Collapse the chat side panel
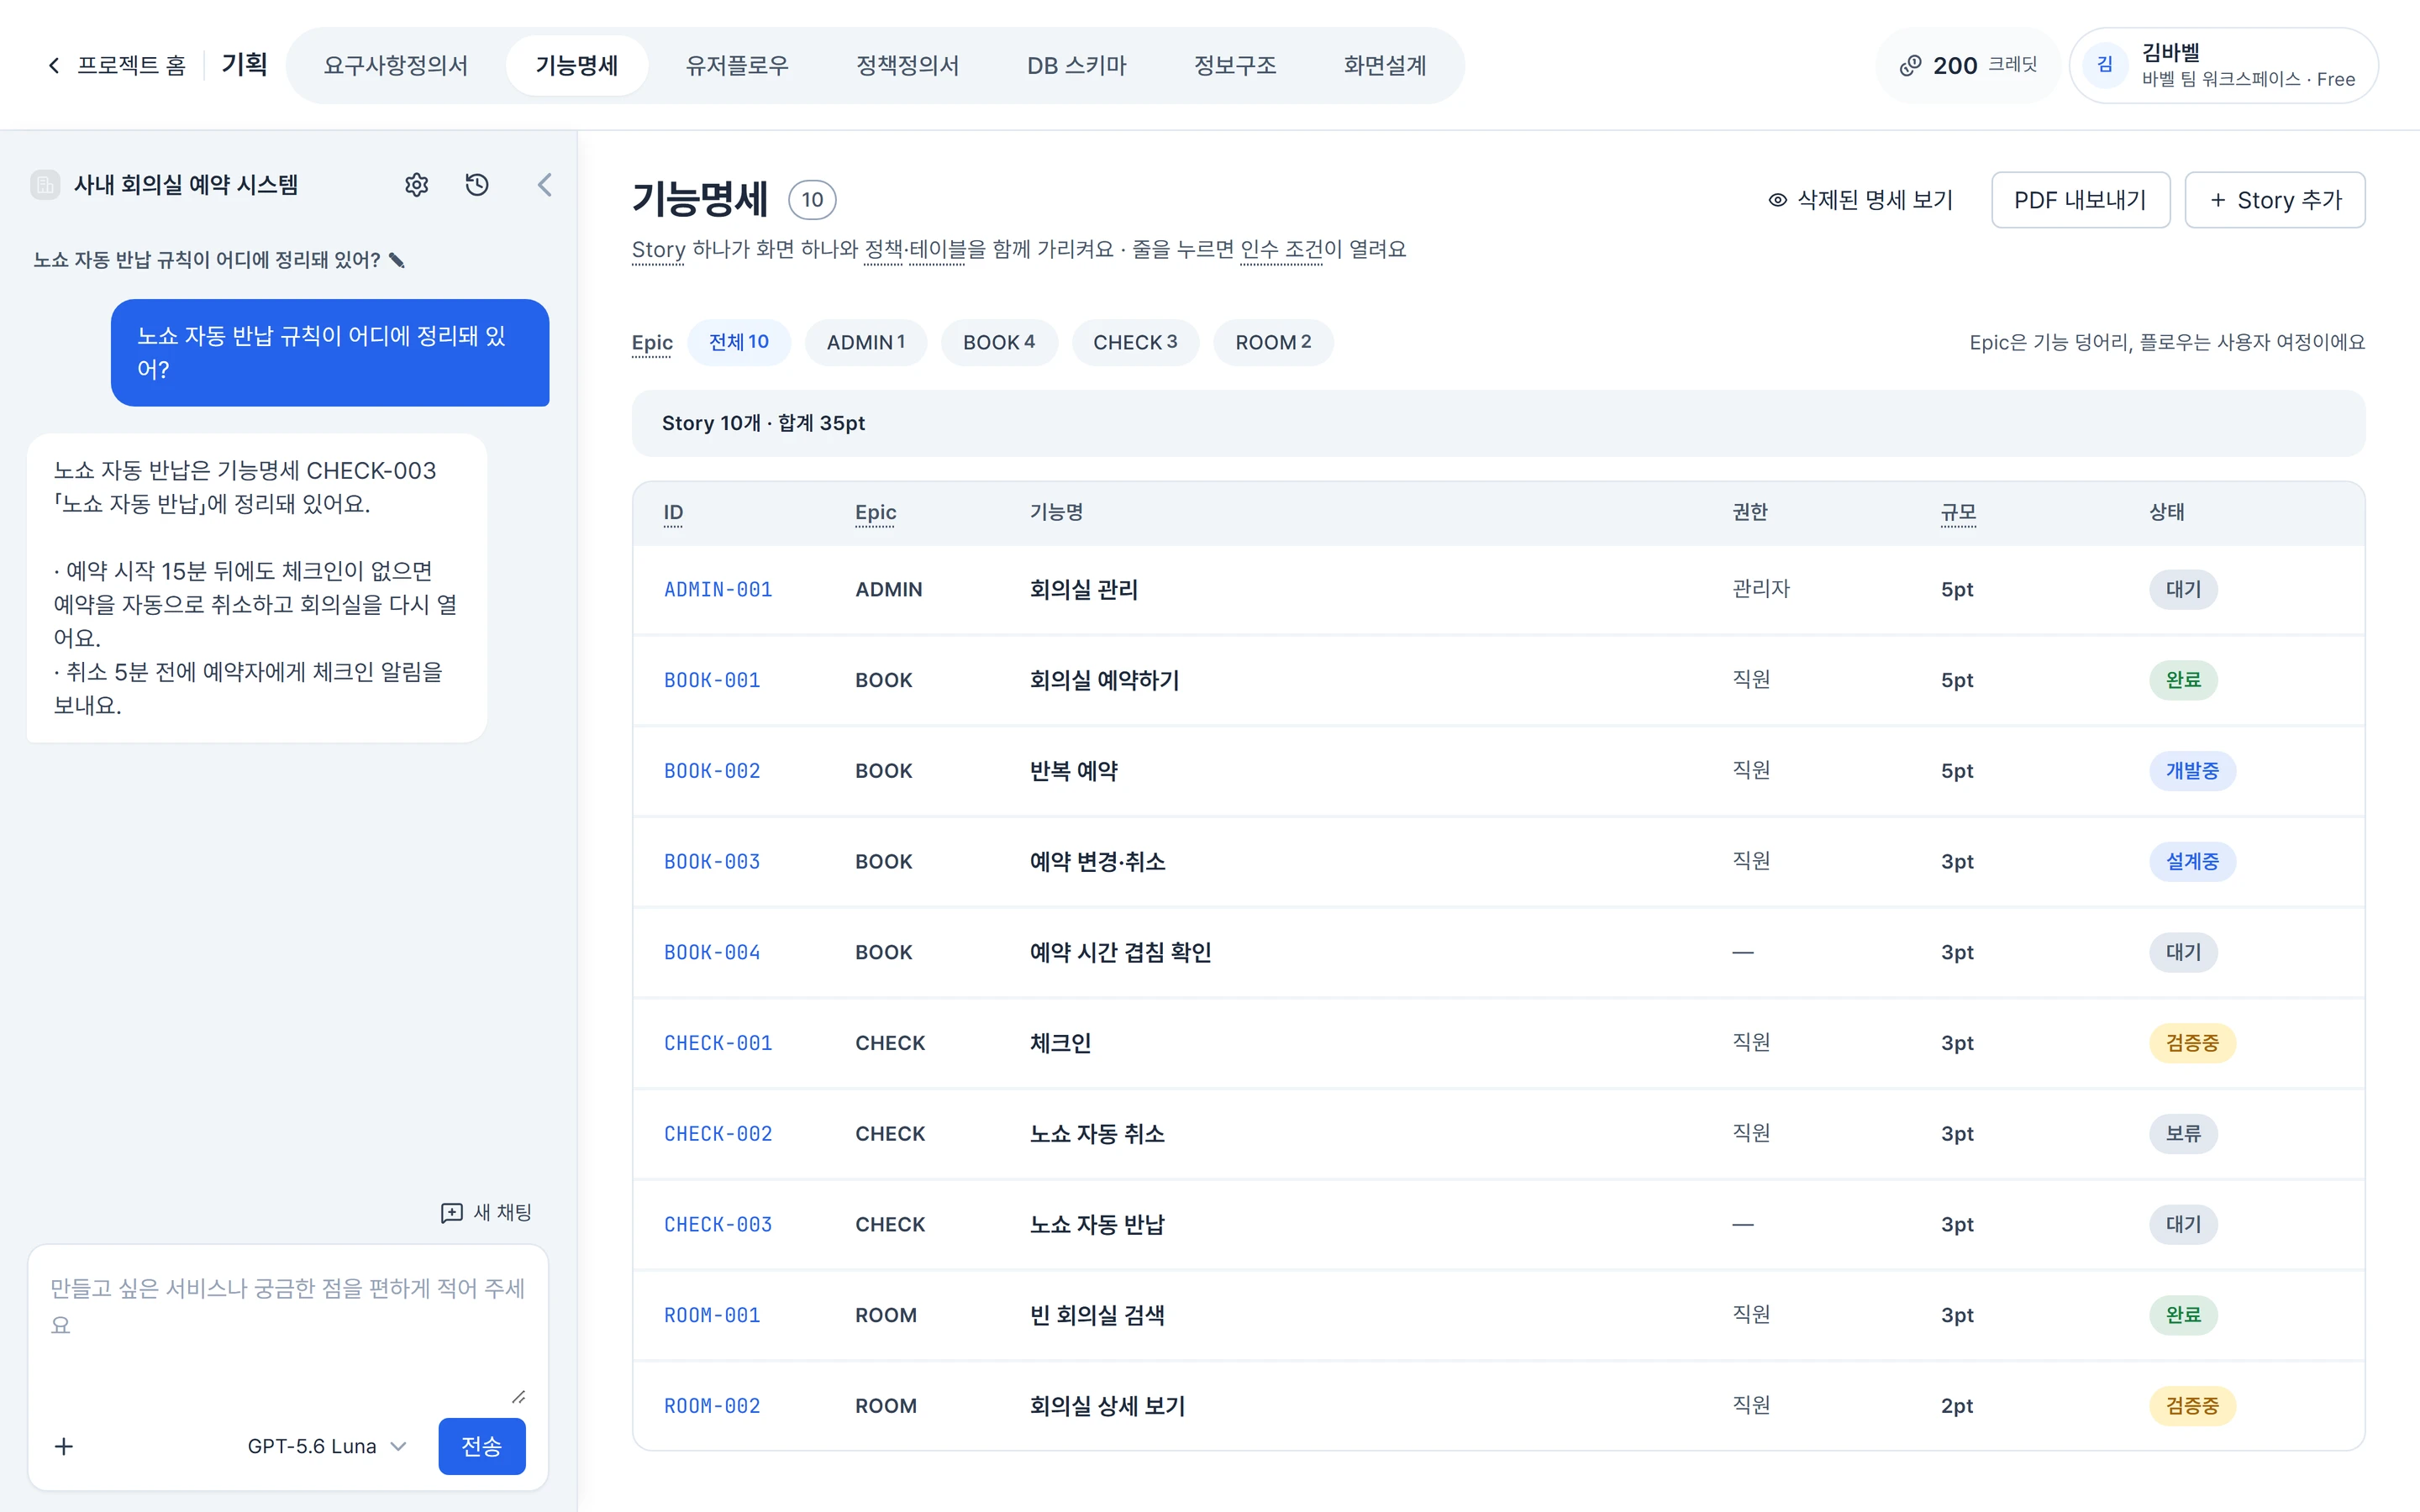Screen dimensions: 2420x1512 (x=544, y=185)
